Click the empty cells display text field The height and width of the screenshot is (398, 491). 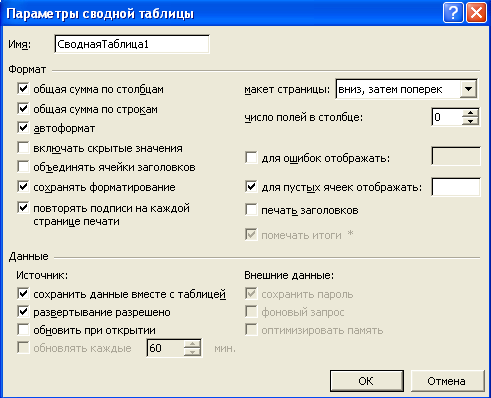[456, 187]
